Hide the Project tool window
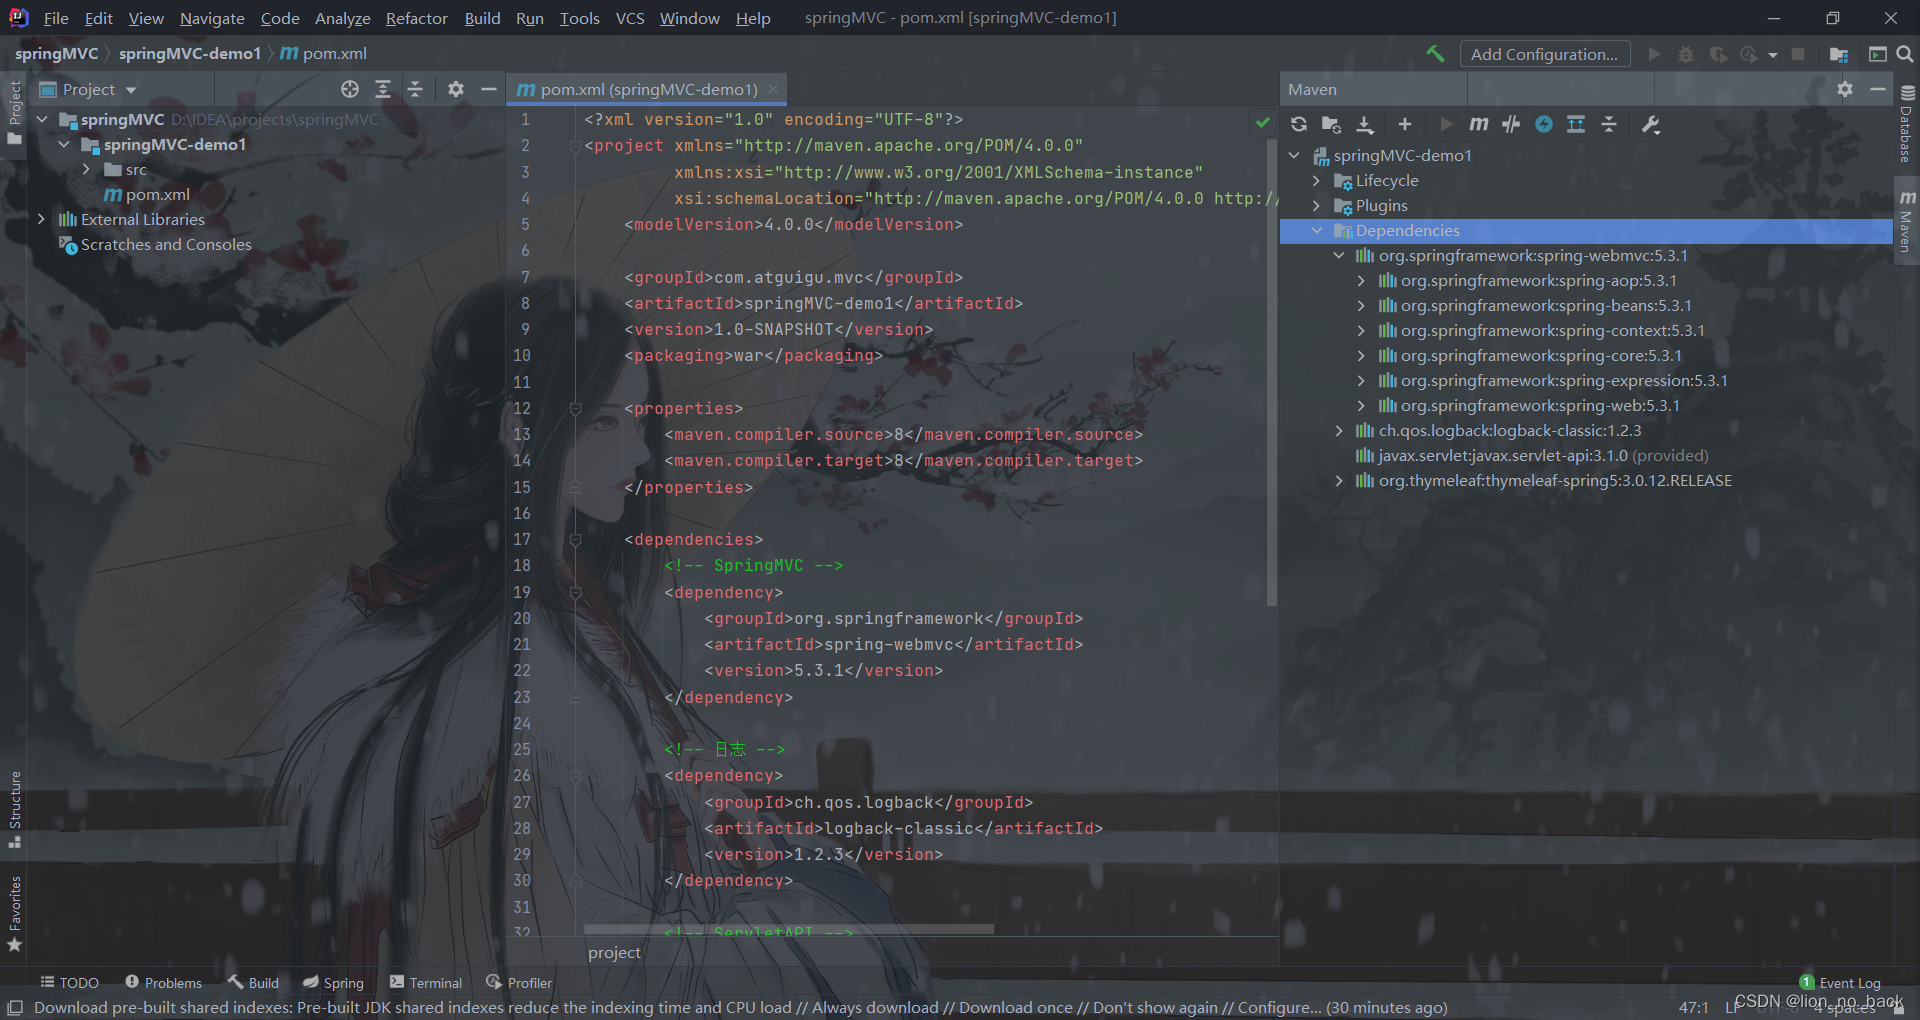 coord(489,89)
